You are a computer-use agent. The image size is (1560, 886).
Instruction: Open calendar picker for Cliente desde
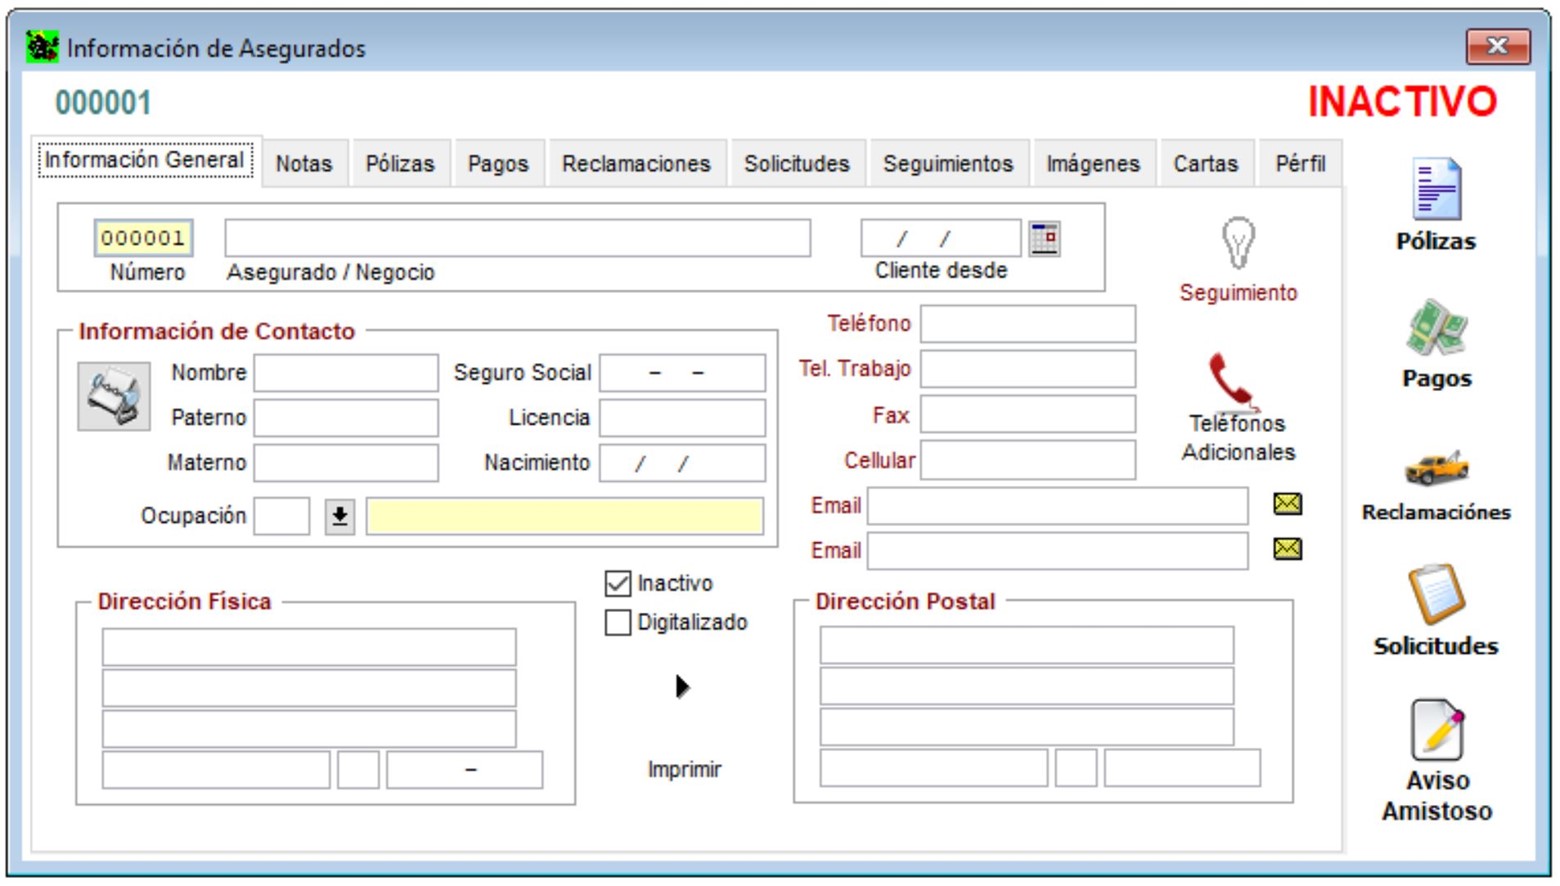[1044, 239]
